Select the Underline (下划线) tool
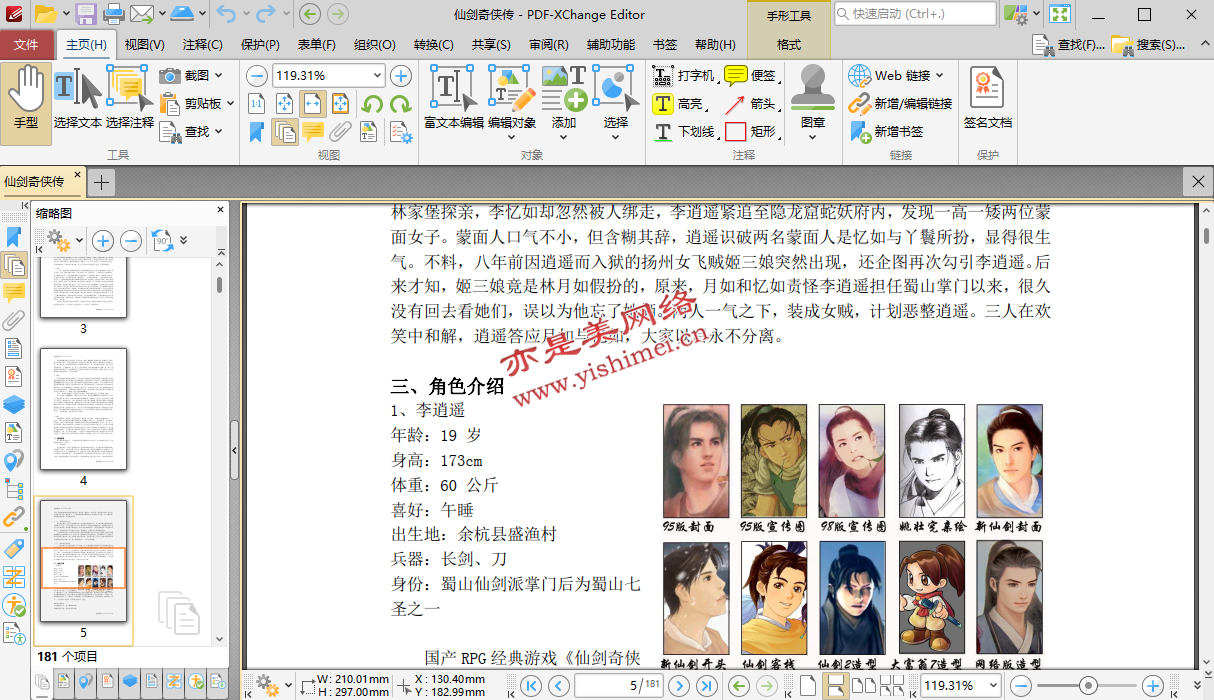Image resolution: width=1214 pixels, height=700 pixels. pos(684,131)
